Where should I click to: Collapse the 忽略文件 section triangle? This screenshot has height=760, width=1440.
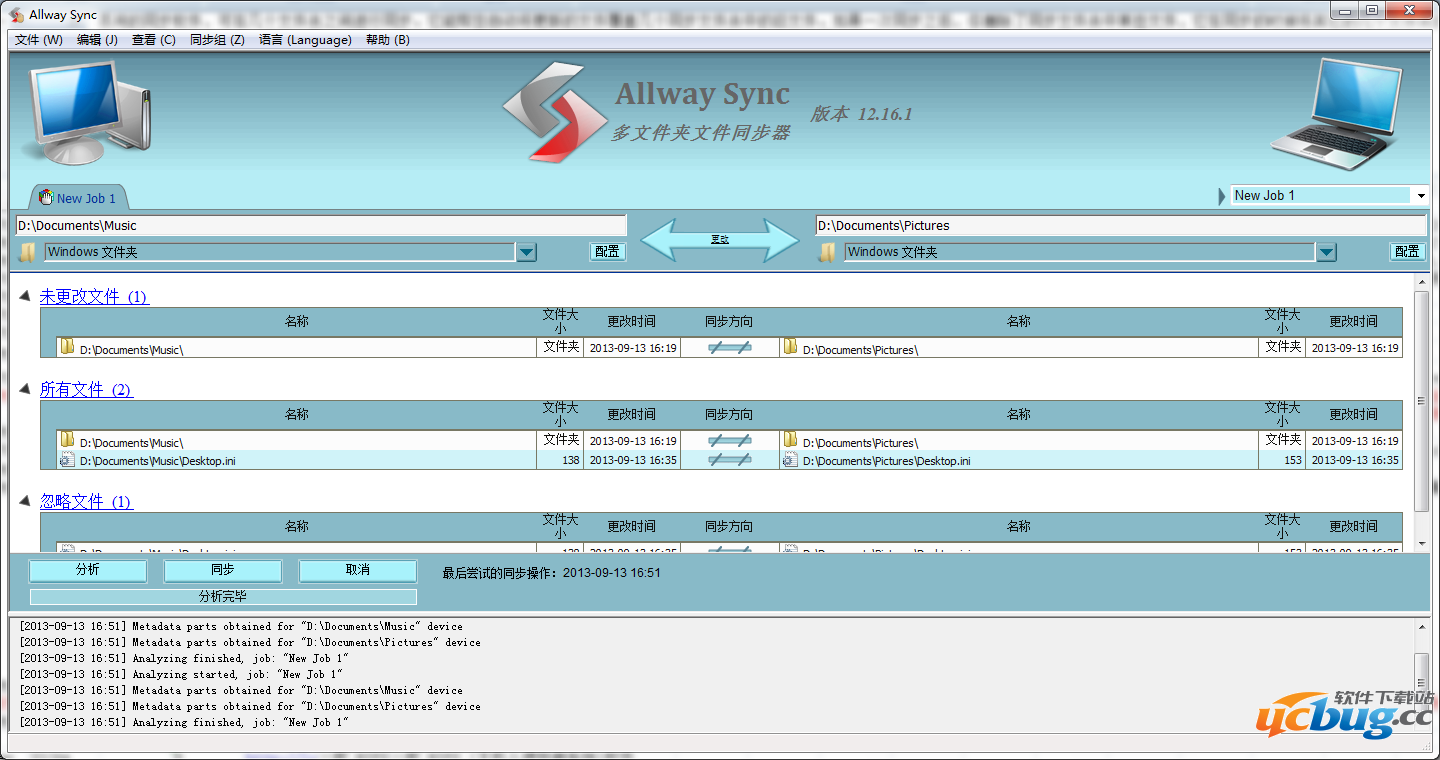click(x=24, y=501)
